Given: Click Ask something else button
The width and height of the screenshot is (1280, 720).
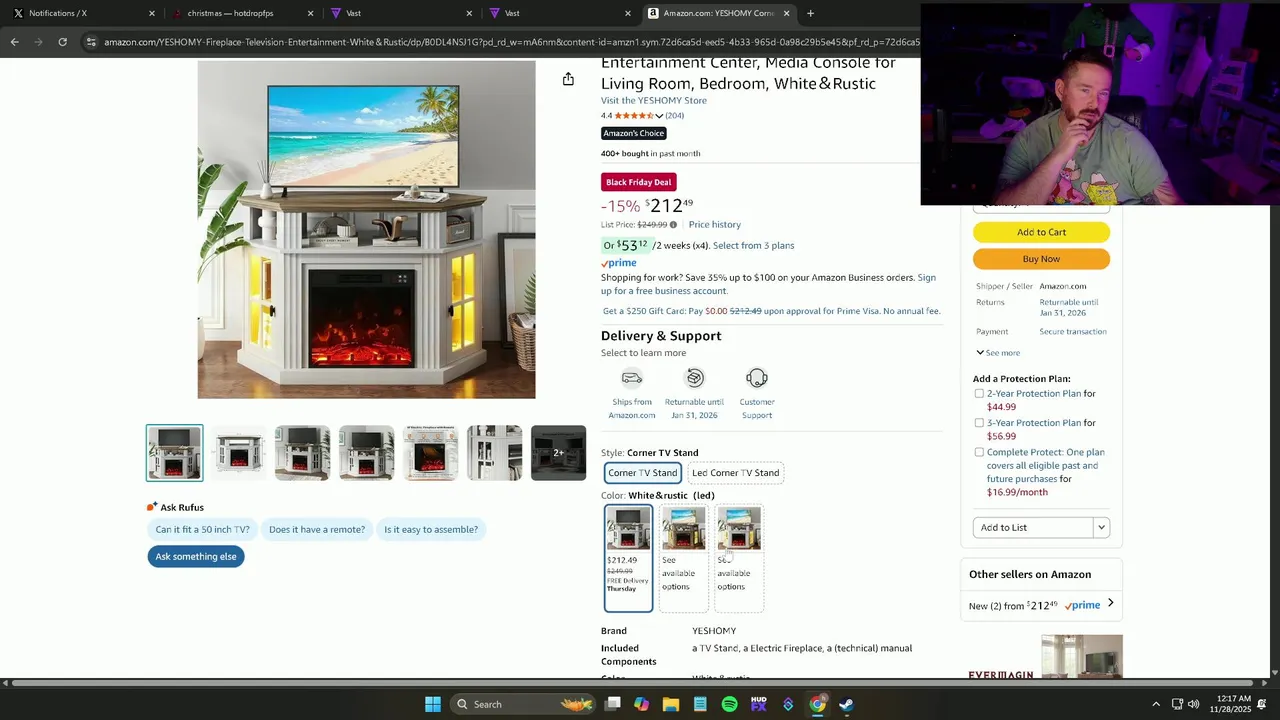Looking at the screenshot, I should click(196, 557).
